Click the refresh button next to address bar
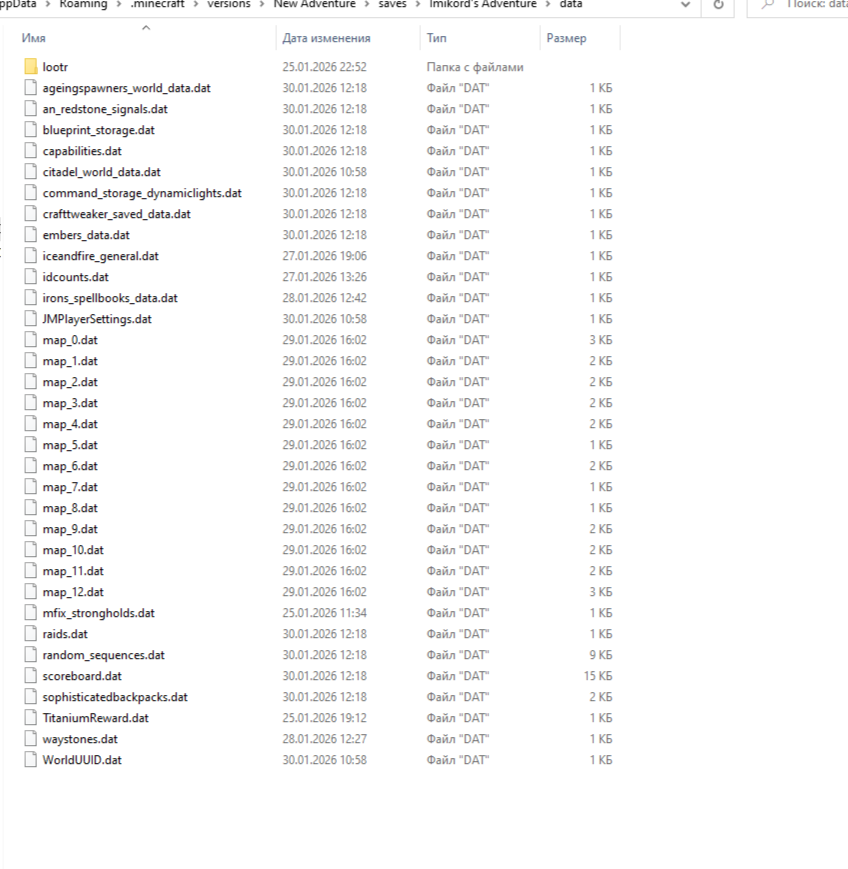Viewport: 848px width, 869px height. pyautogui.click(x=718, y=5)
